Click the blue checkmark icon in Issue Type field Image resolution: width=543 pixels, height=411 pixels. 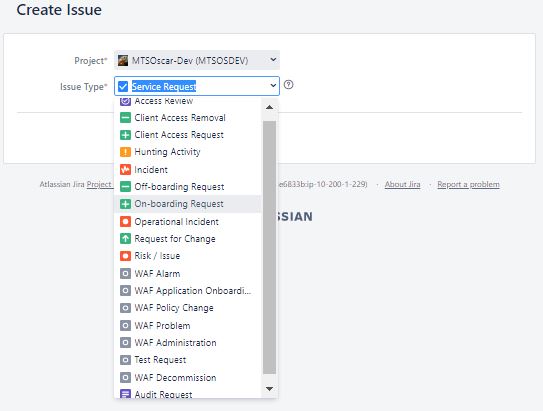[123, 86]
